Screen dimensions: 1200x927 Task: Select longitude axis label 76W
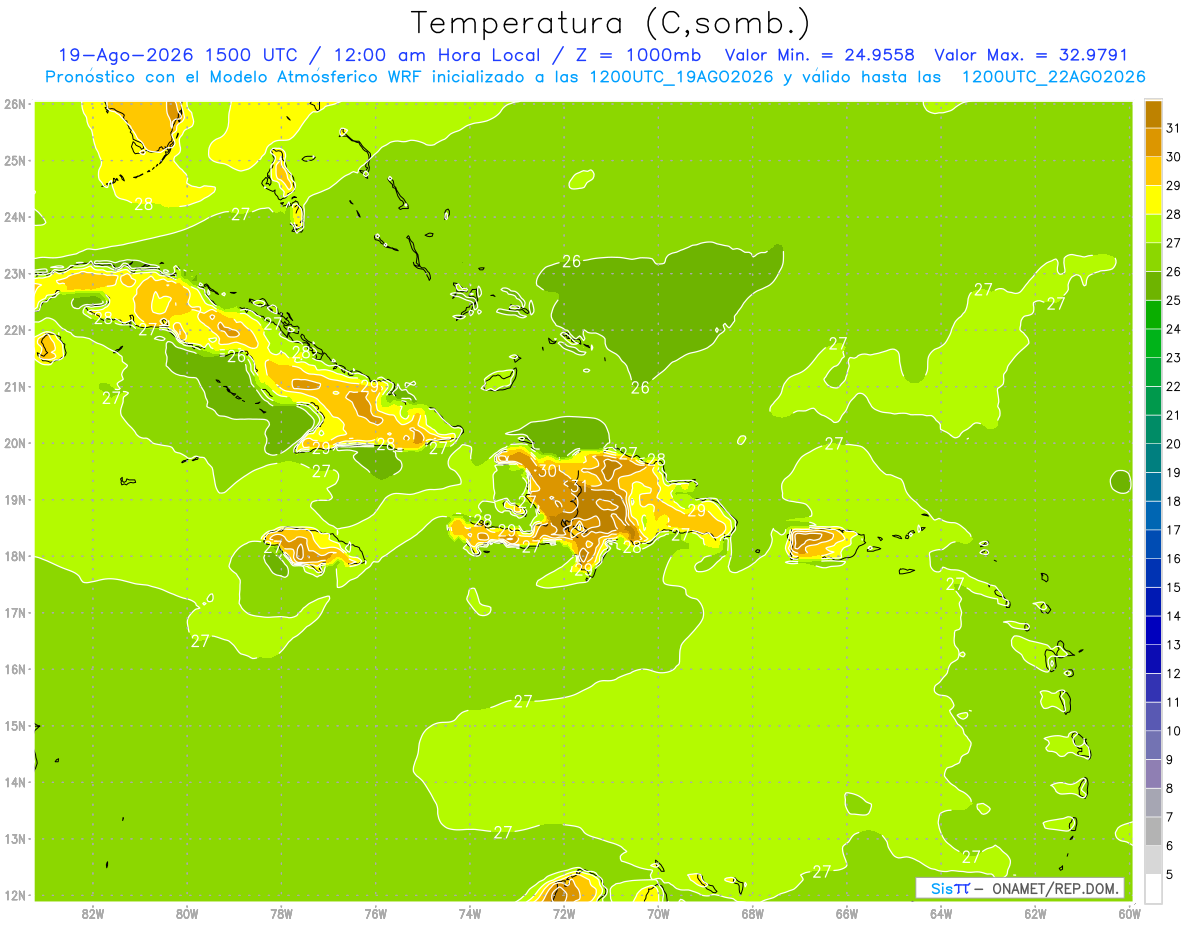[x=375, y=913]
